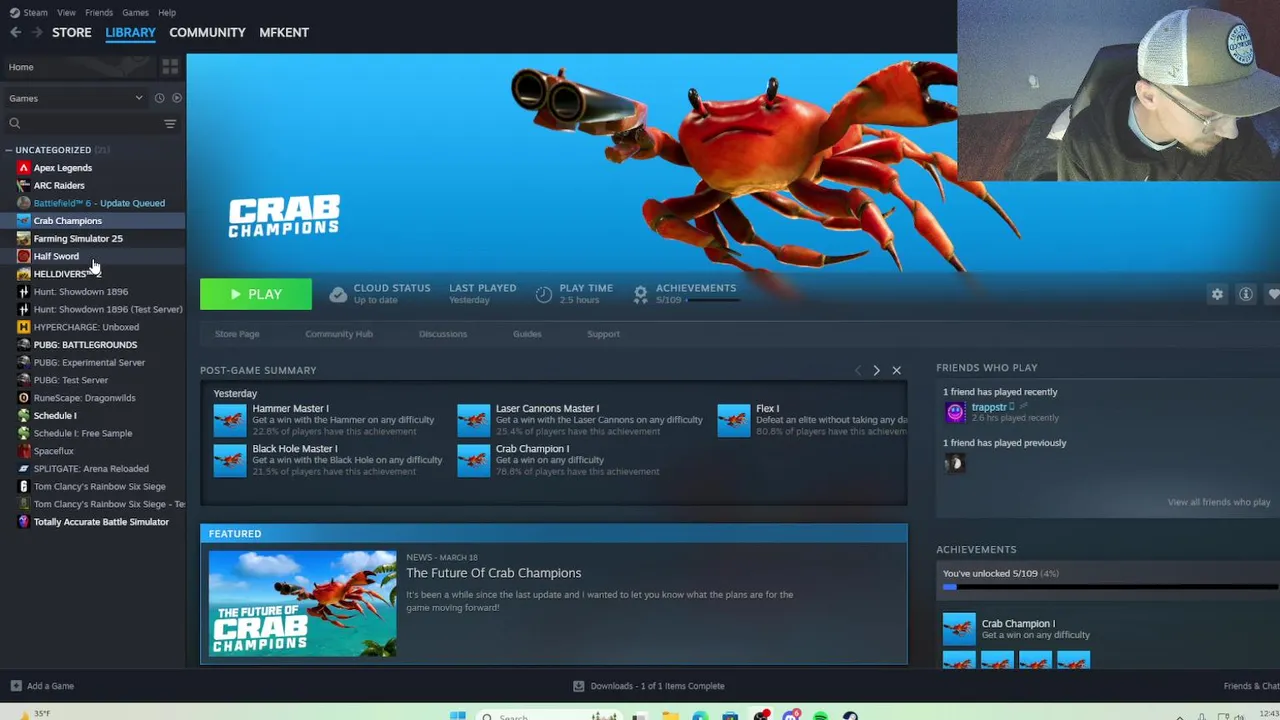1280x720 pixels.
Task: Open the Community Hub link
Action: click(339, 334)
